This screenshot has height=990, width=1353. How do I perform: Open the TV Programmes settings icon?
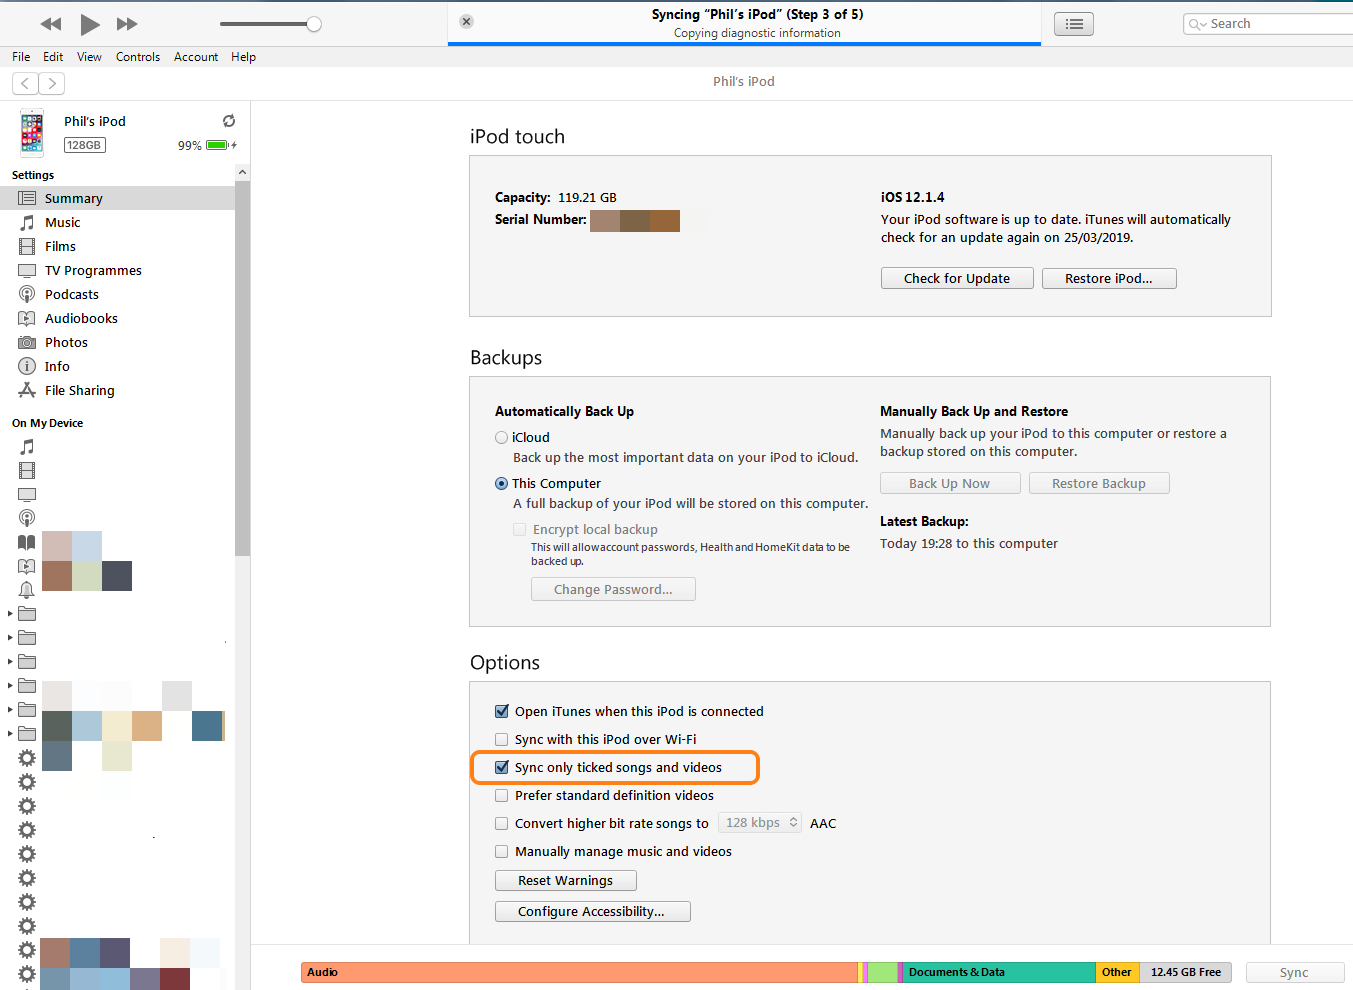point(27,270)
